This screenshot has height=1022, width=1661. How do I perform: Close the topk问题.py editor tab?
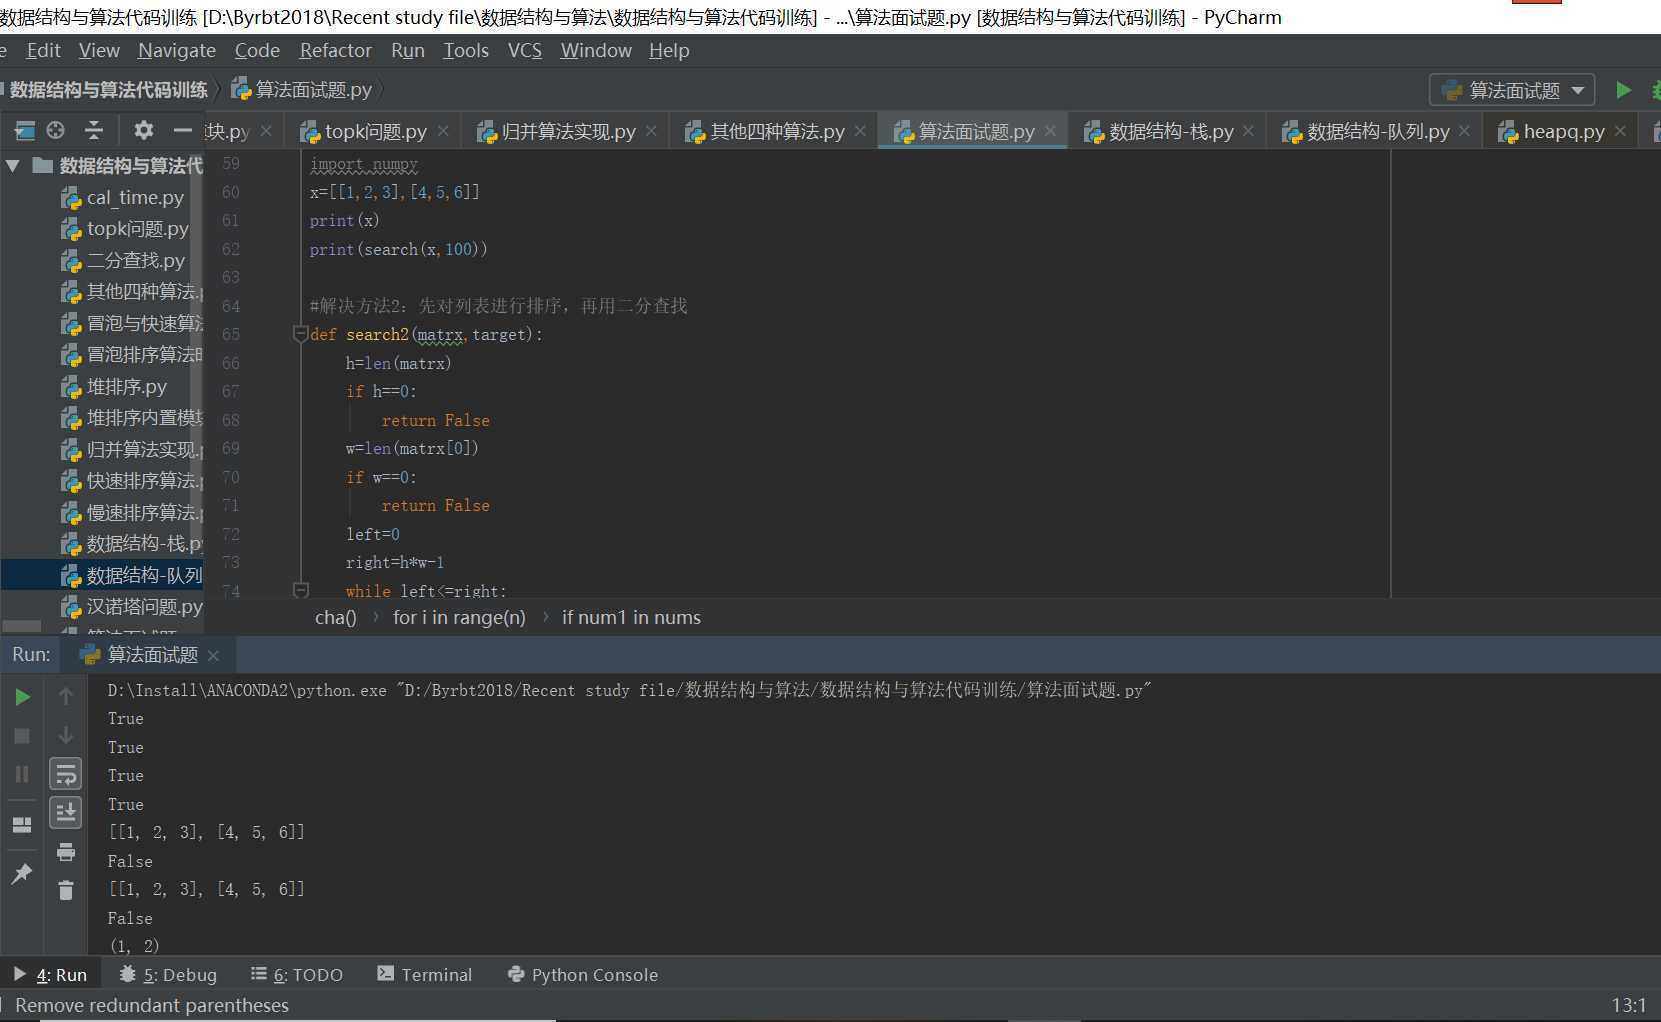(443, 131)
